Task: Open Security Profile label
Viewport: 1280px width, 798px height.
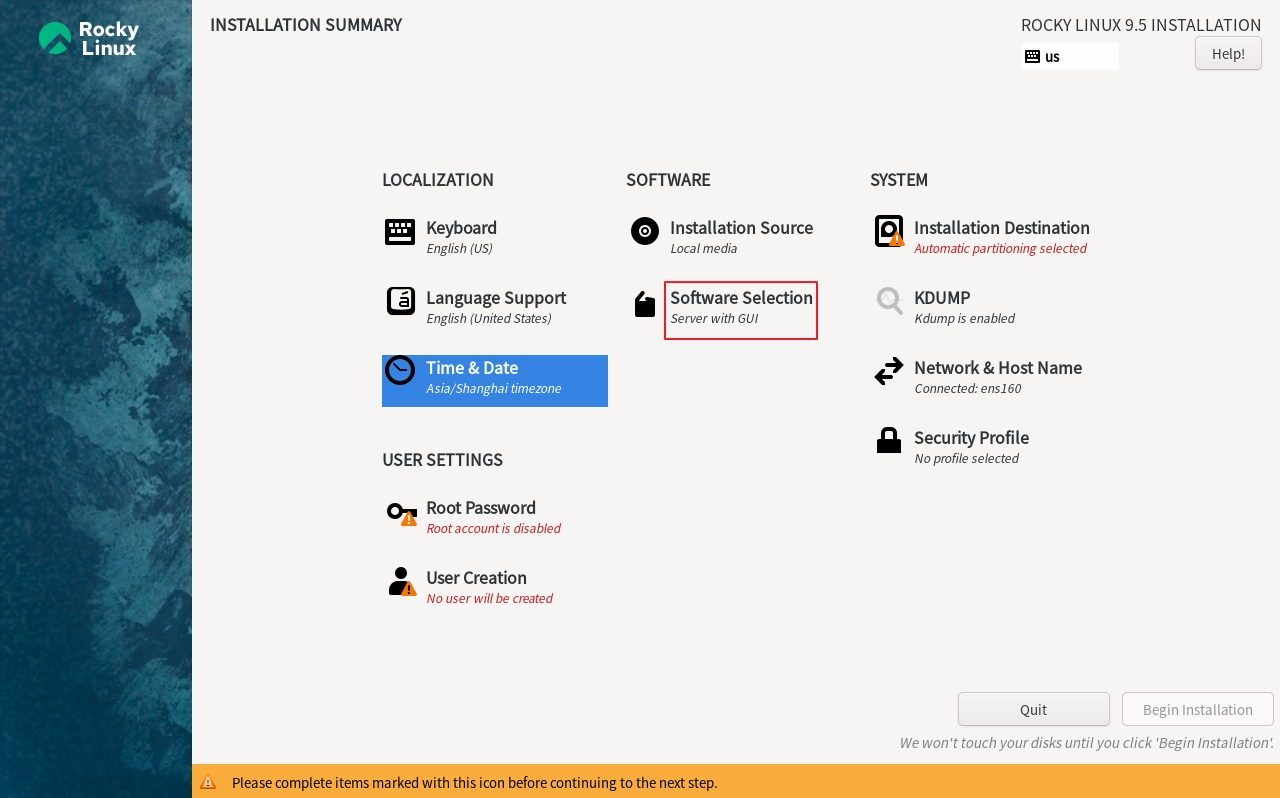Action: click(971, 438)
